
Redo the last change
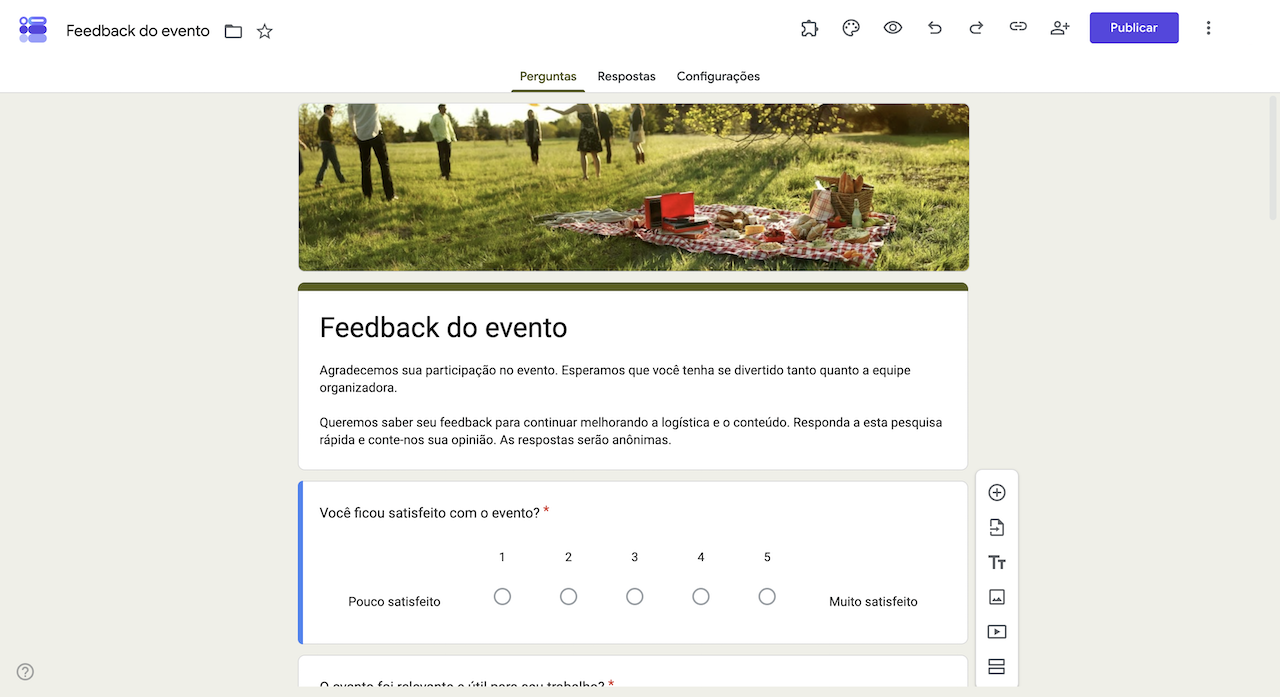tap(976, 28)
